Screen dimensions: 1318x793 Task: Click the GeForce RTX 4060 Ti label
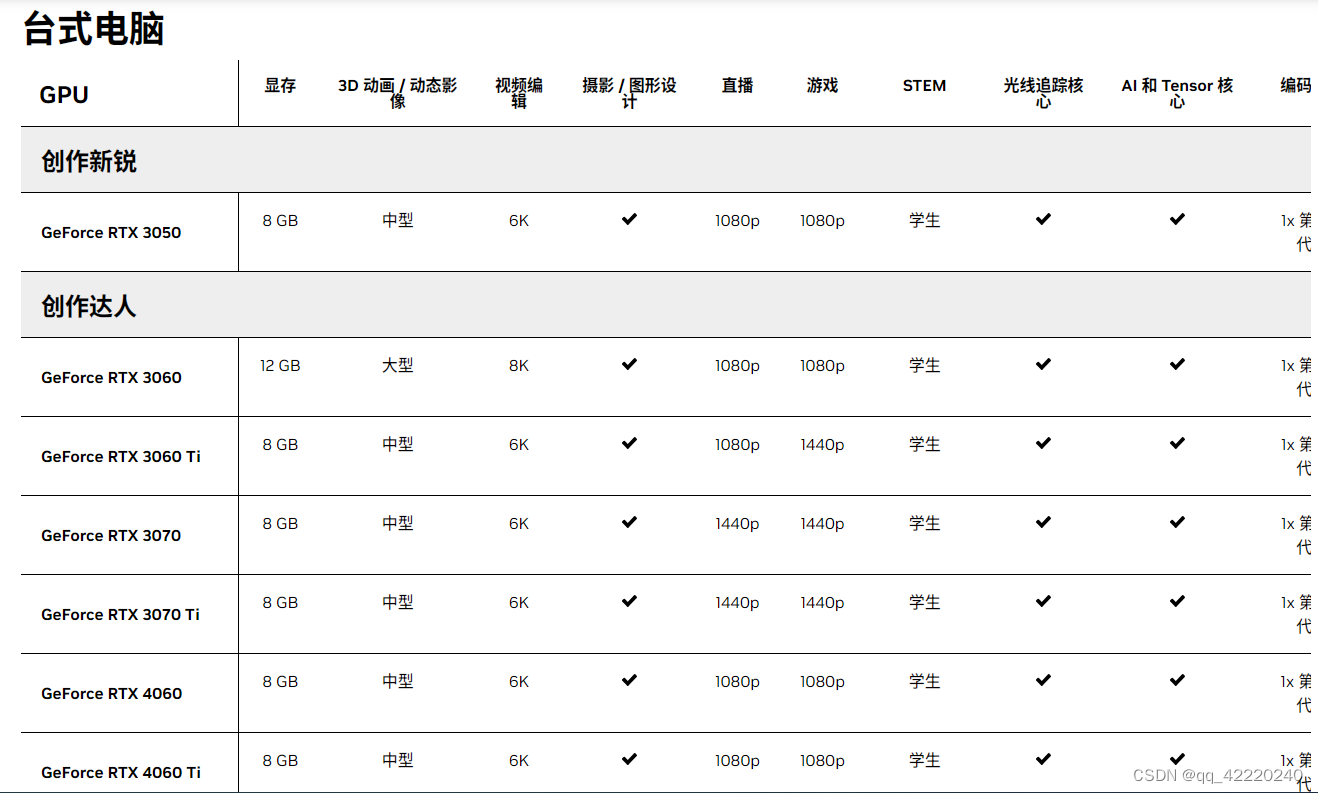click(x=121, y=773)
